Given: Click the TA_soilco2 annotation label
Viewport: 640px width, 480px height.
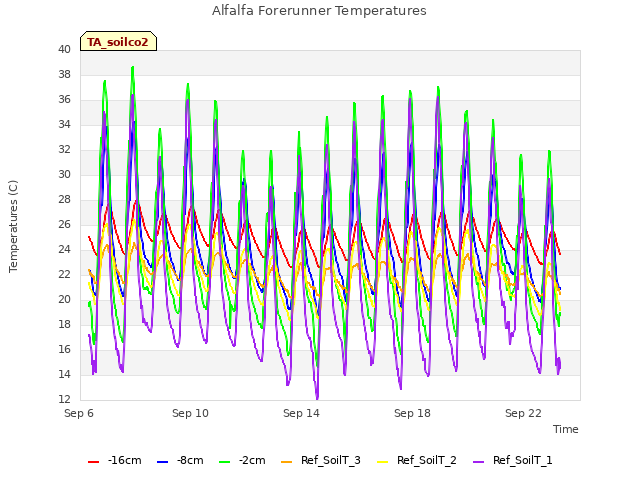Looking at the screenshot, I should tap(118, 42).
